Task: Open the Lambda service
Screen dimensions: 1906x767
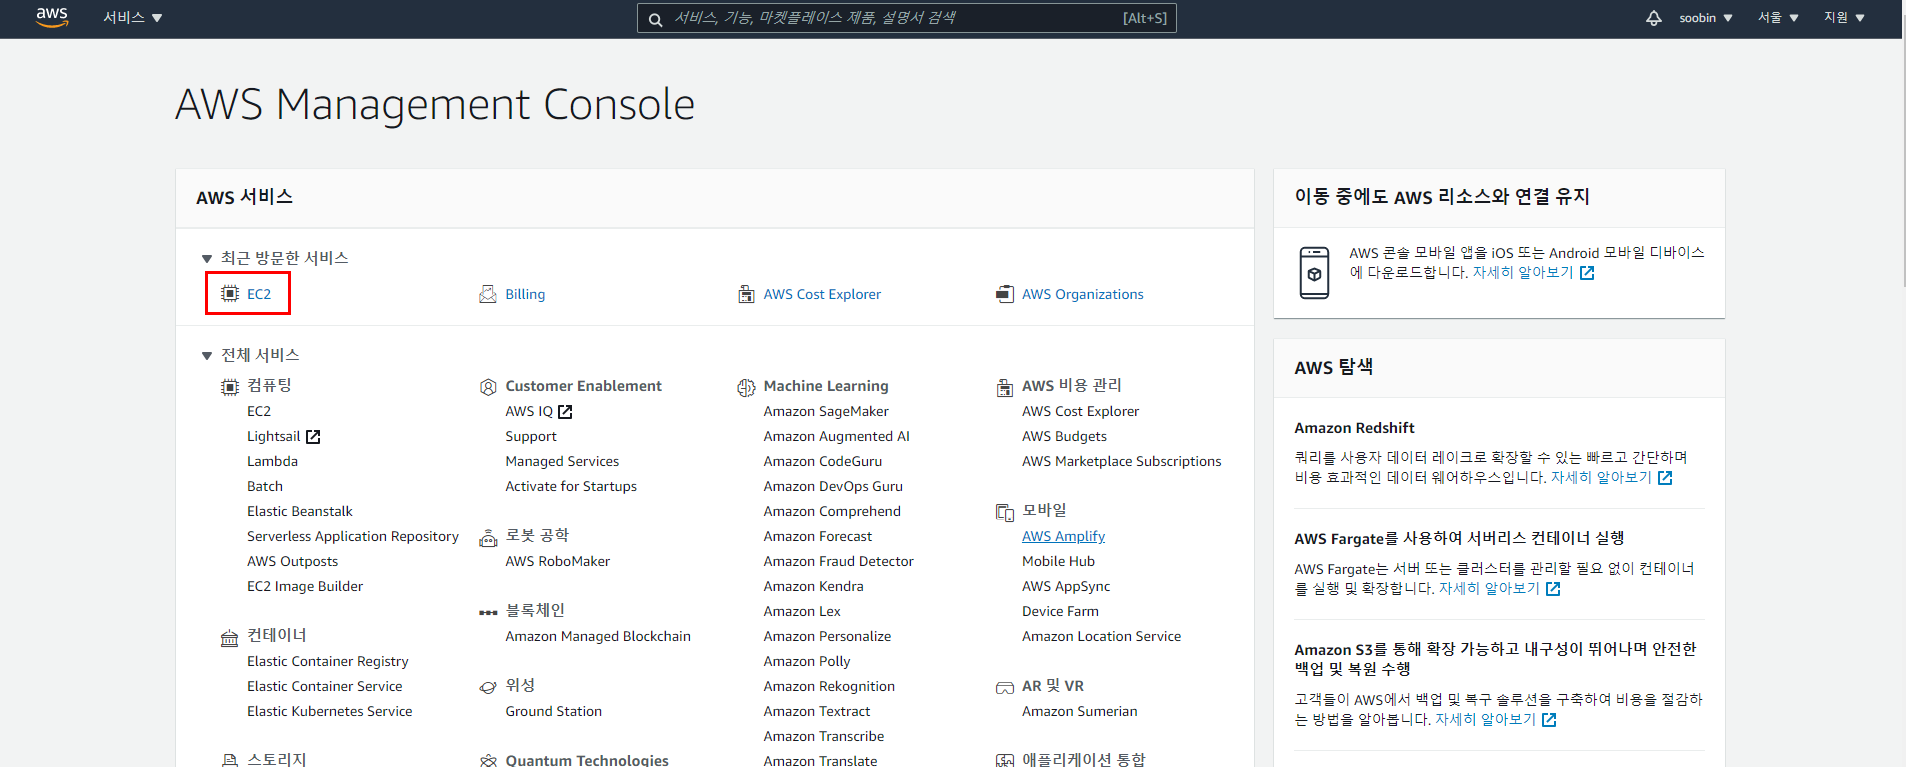Action: point(272,461)
